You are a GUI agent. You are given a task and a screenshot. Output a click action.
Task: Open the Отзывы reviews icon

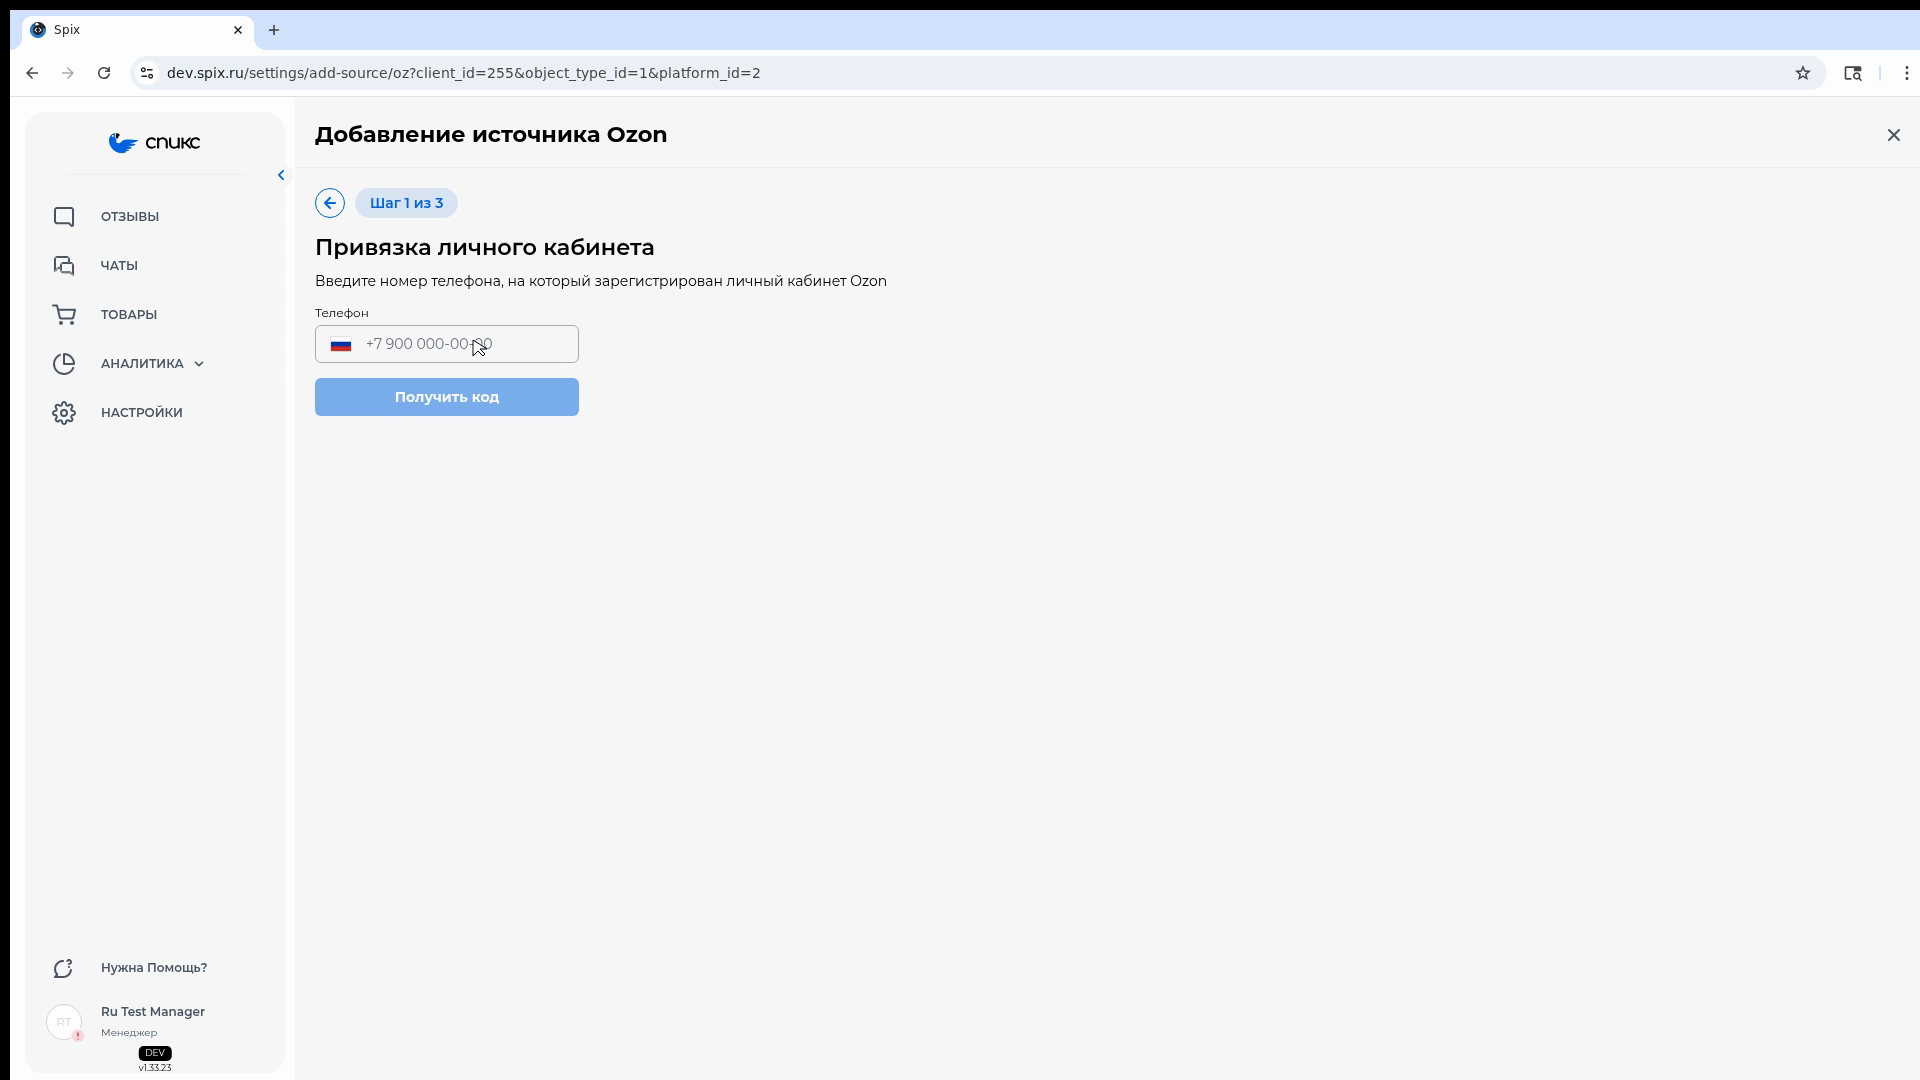click(64, 217)
